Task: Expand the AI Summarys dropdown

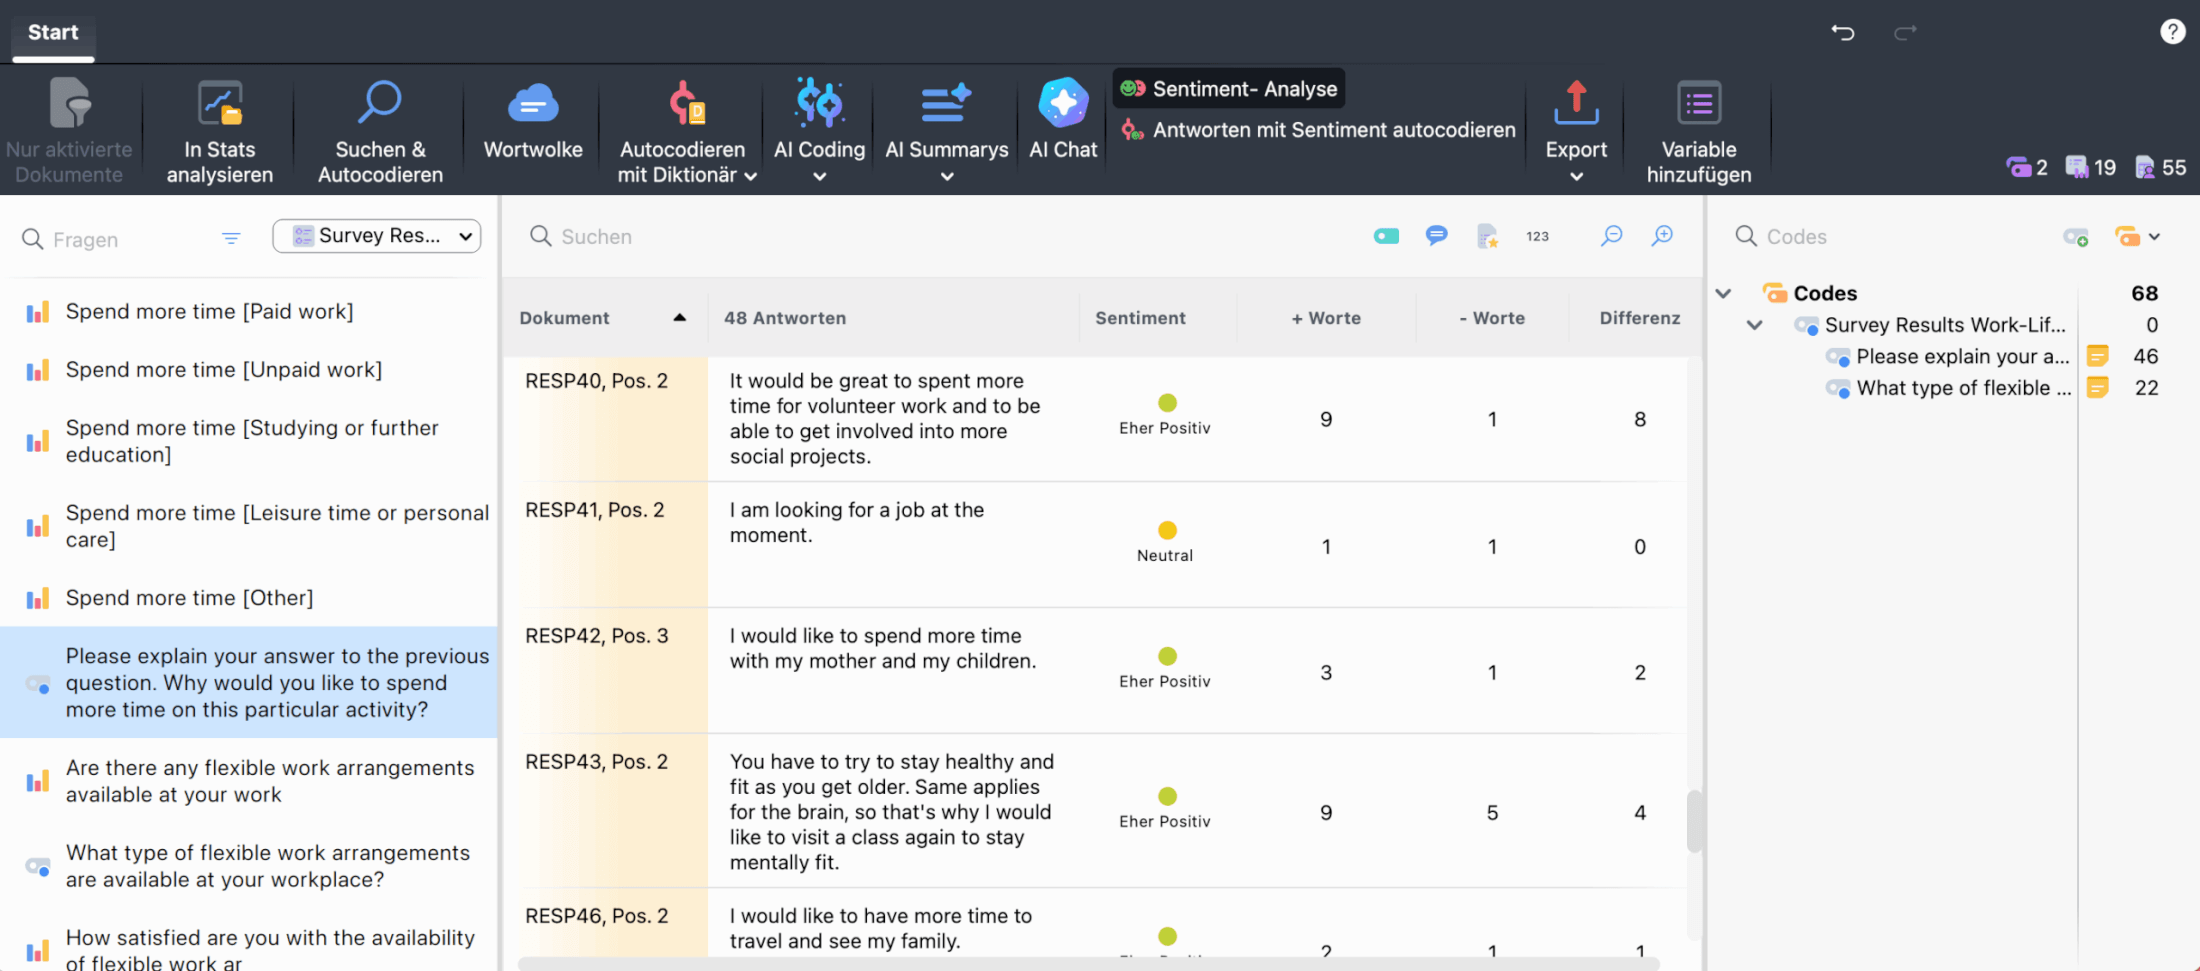Action: point(945,176)
